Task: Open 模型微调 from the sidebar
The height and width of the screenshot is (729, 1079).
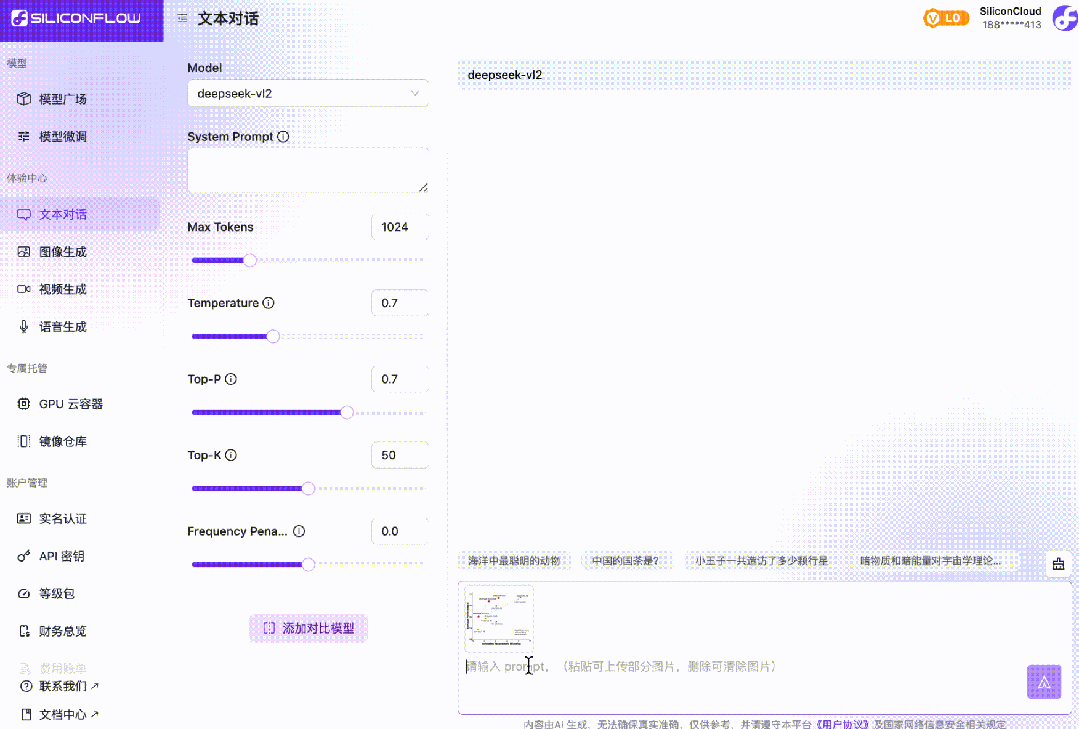Action: tap(60, 136)
